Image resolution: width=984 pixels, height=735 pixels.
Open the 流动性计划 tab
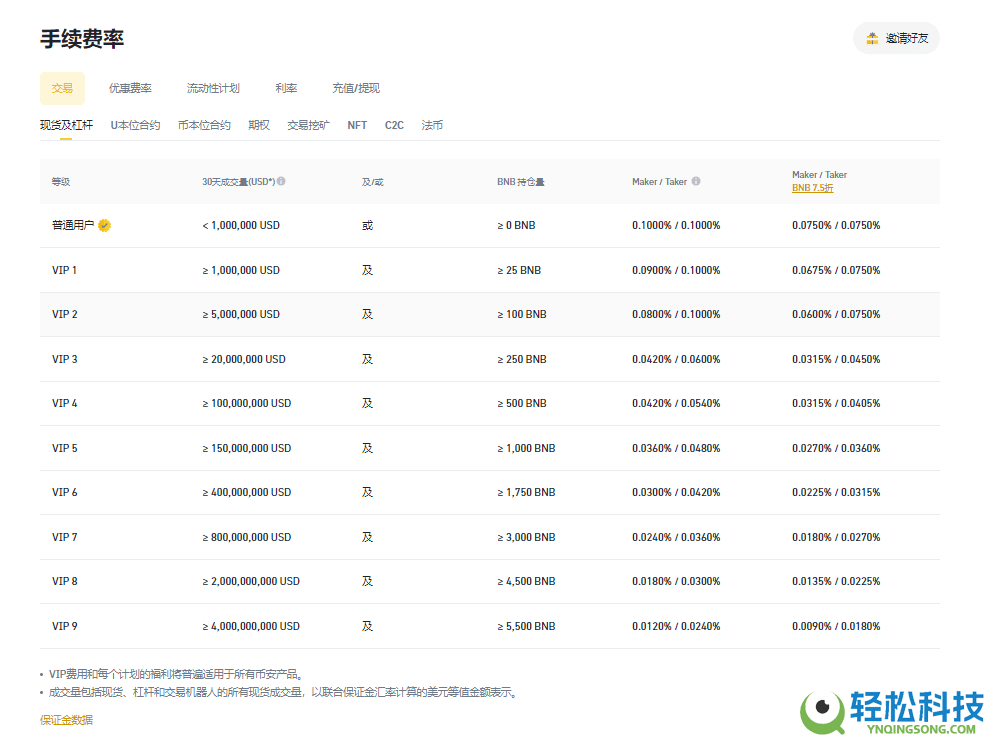tap(213, 89)
